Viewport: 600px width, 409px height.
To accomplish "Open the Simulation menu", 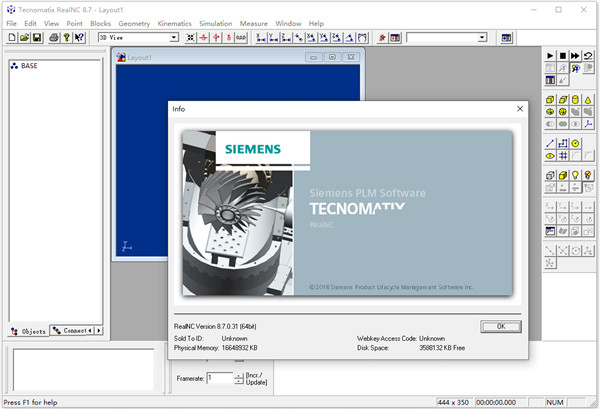I will [214, 22].
